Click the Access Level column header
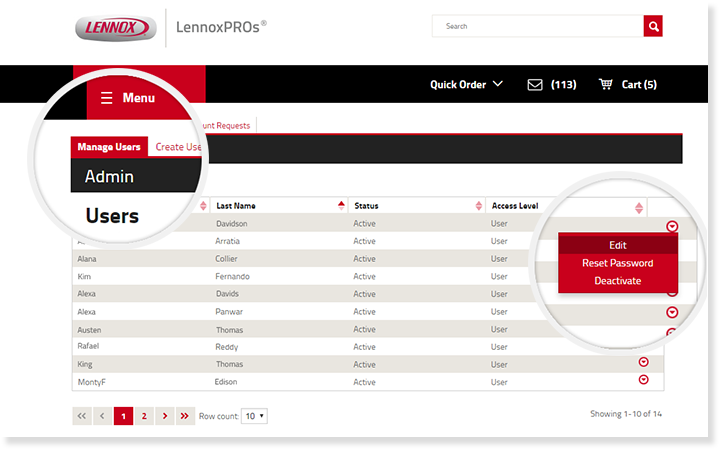Screen dimensions: 719x449 pos(515,206)
